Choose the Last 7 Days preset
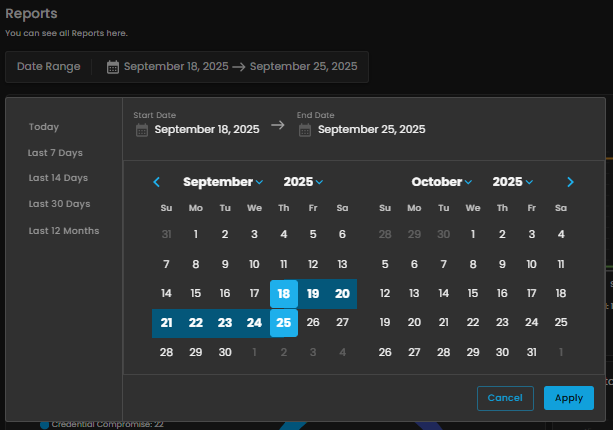 pyautogui.click(x=55, y=153)
